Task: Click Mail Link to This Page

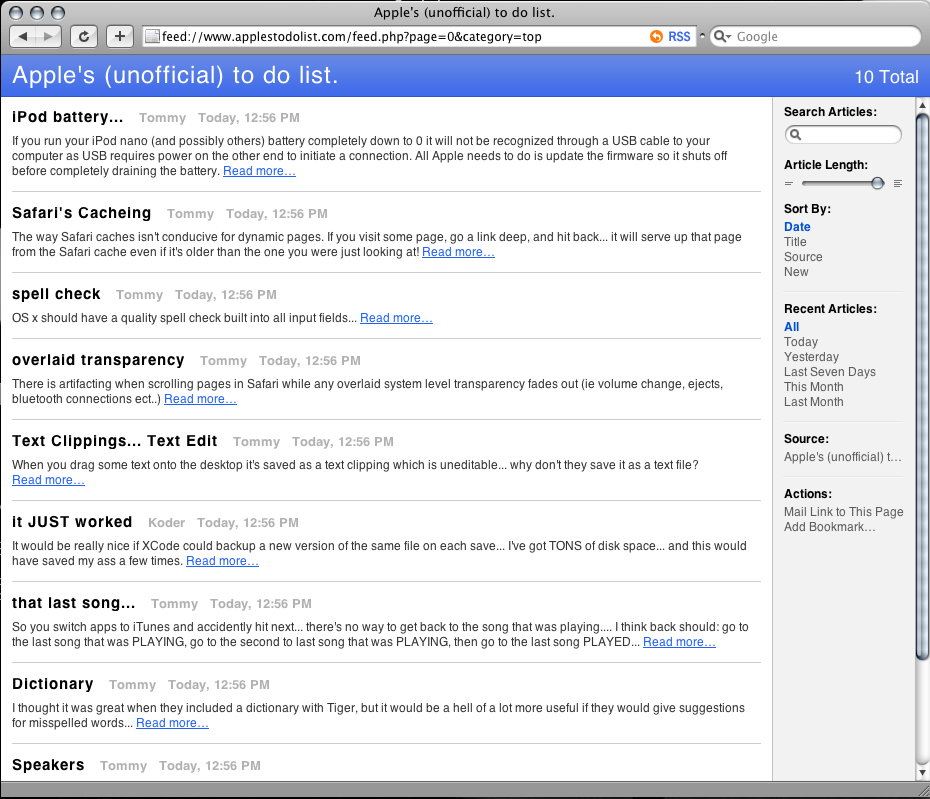Action: pos(843,512)
